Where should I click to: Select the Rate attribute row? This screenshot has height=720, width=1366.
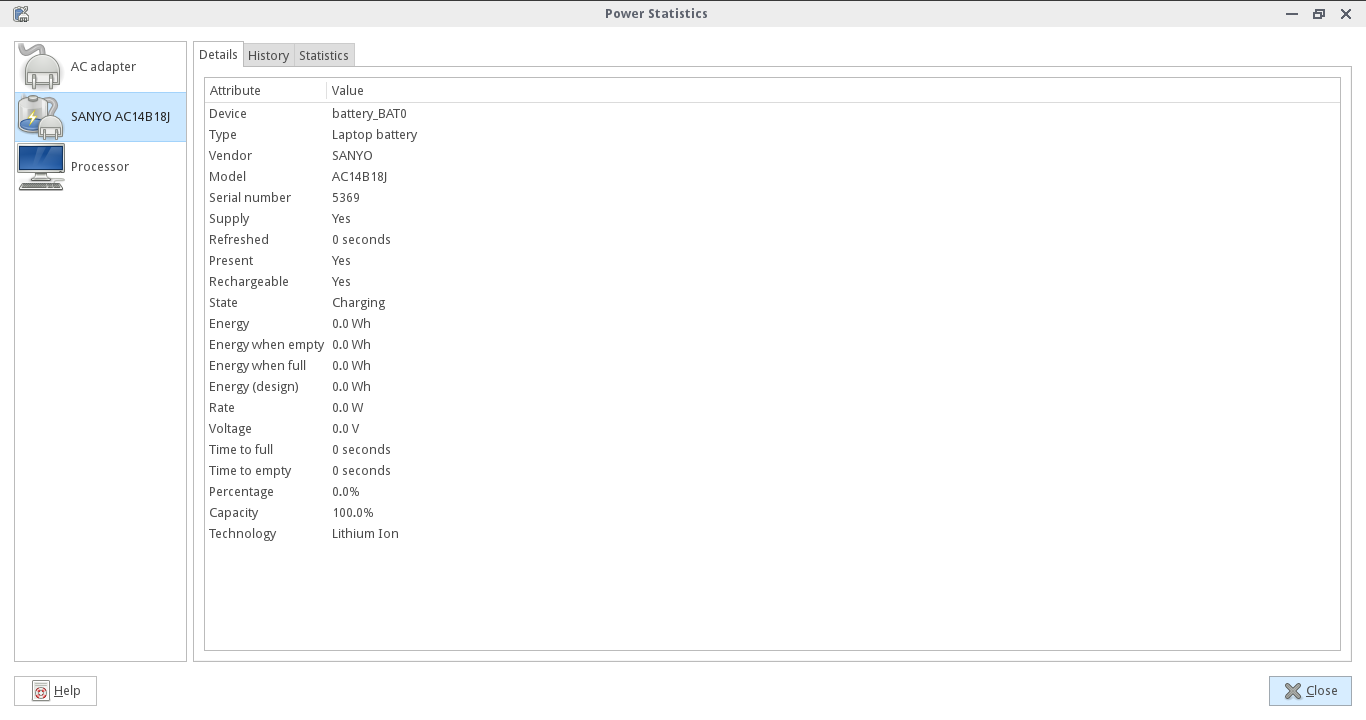coord(222,408)
